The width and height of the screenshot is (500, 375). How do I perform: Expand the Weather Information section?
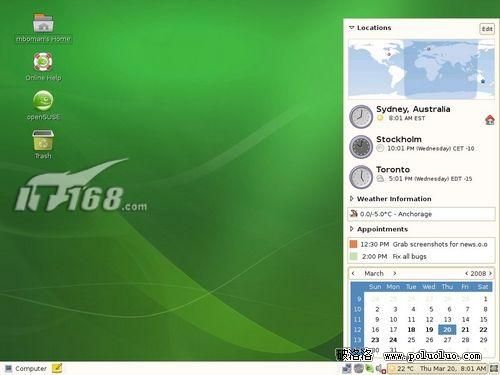click(351, 199)
